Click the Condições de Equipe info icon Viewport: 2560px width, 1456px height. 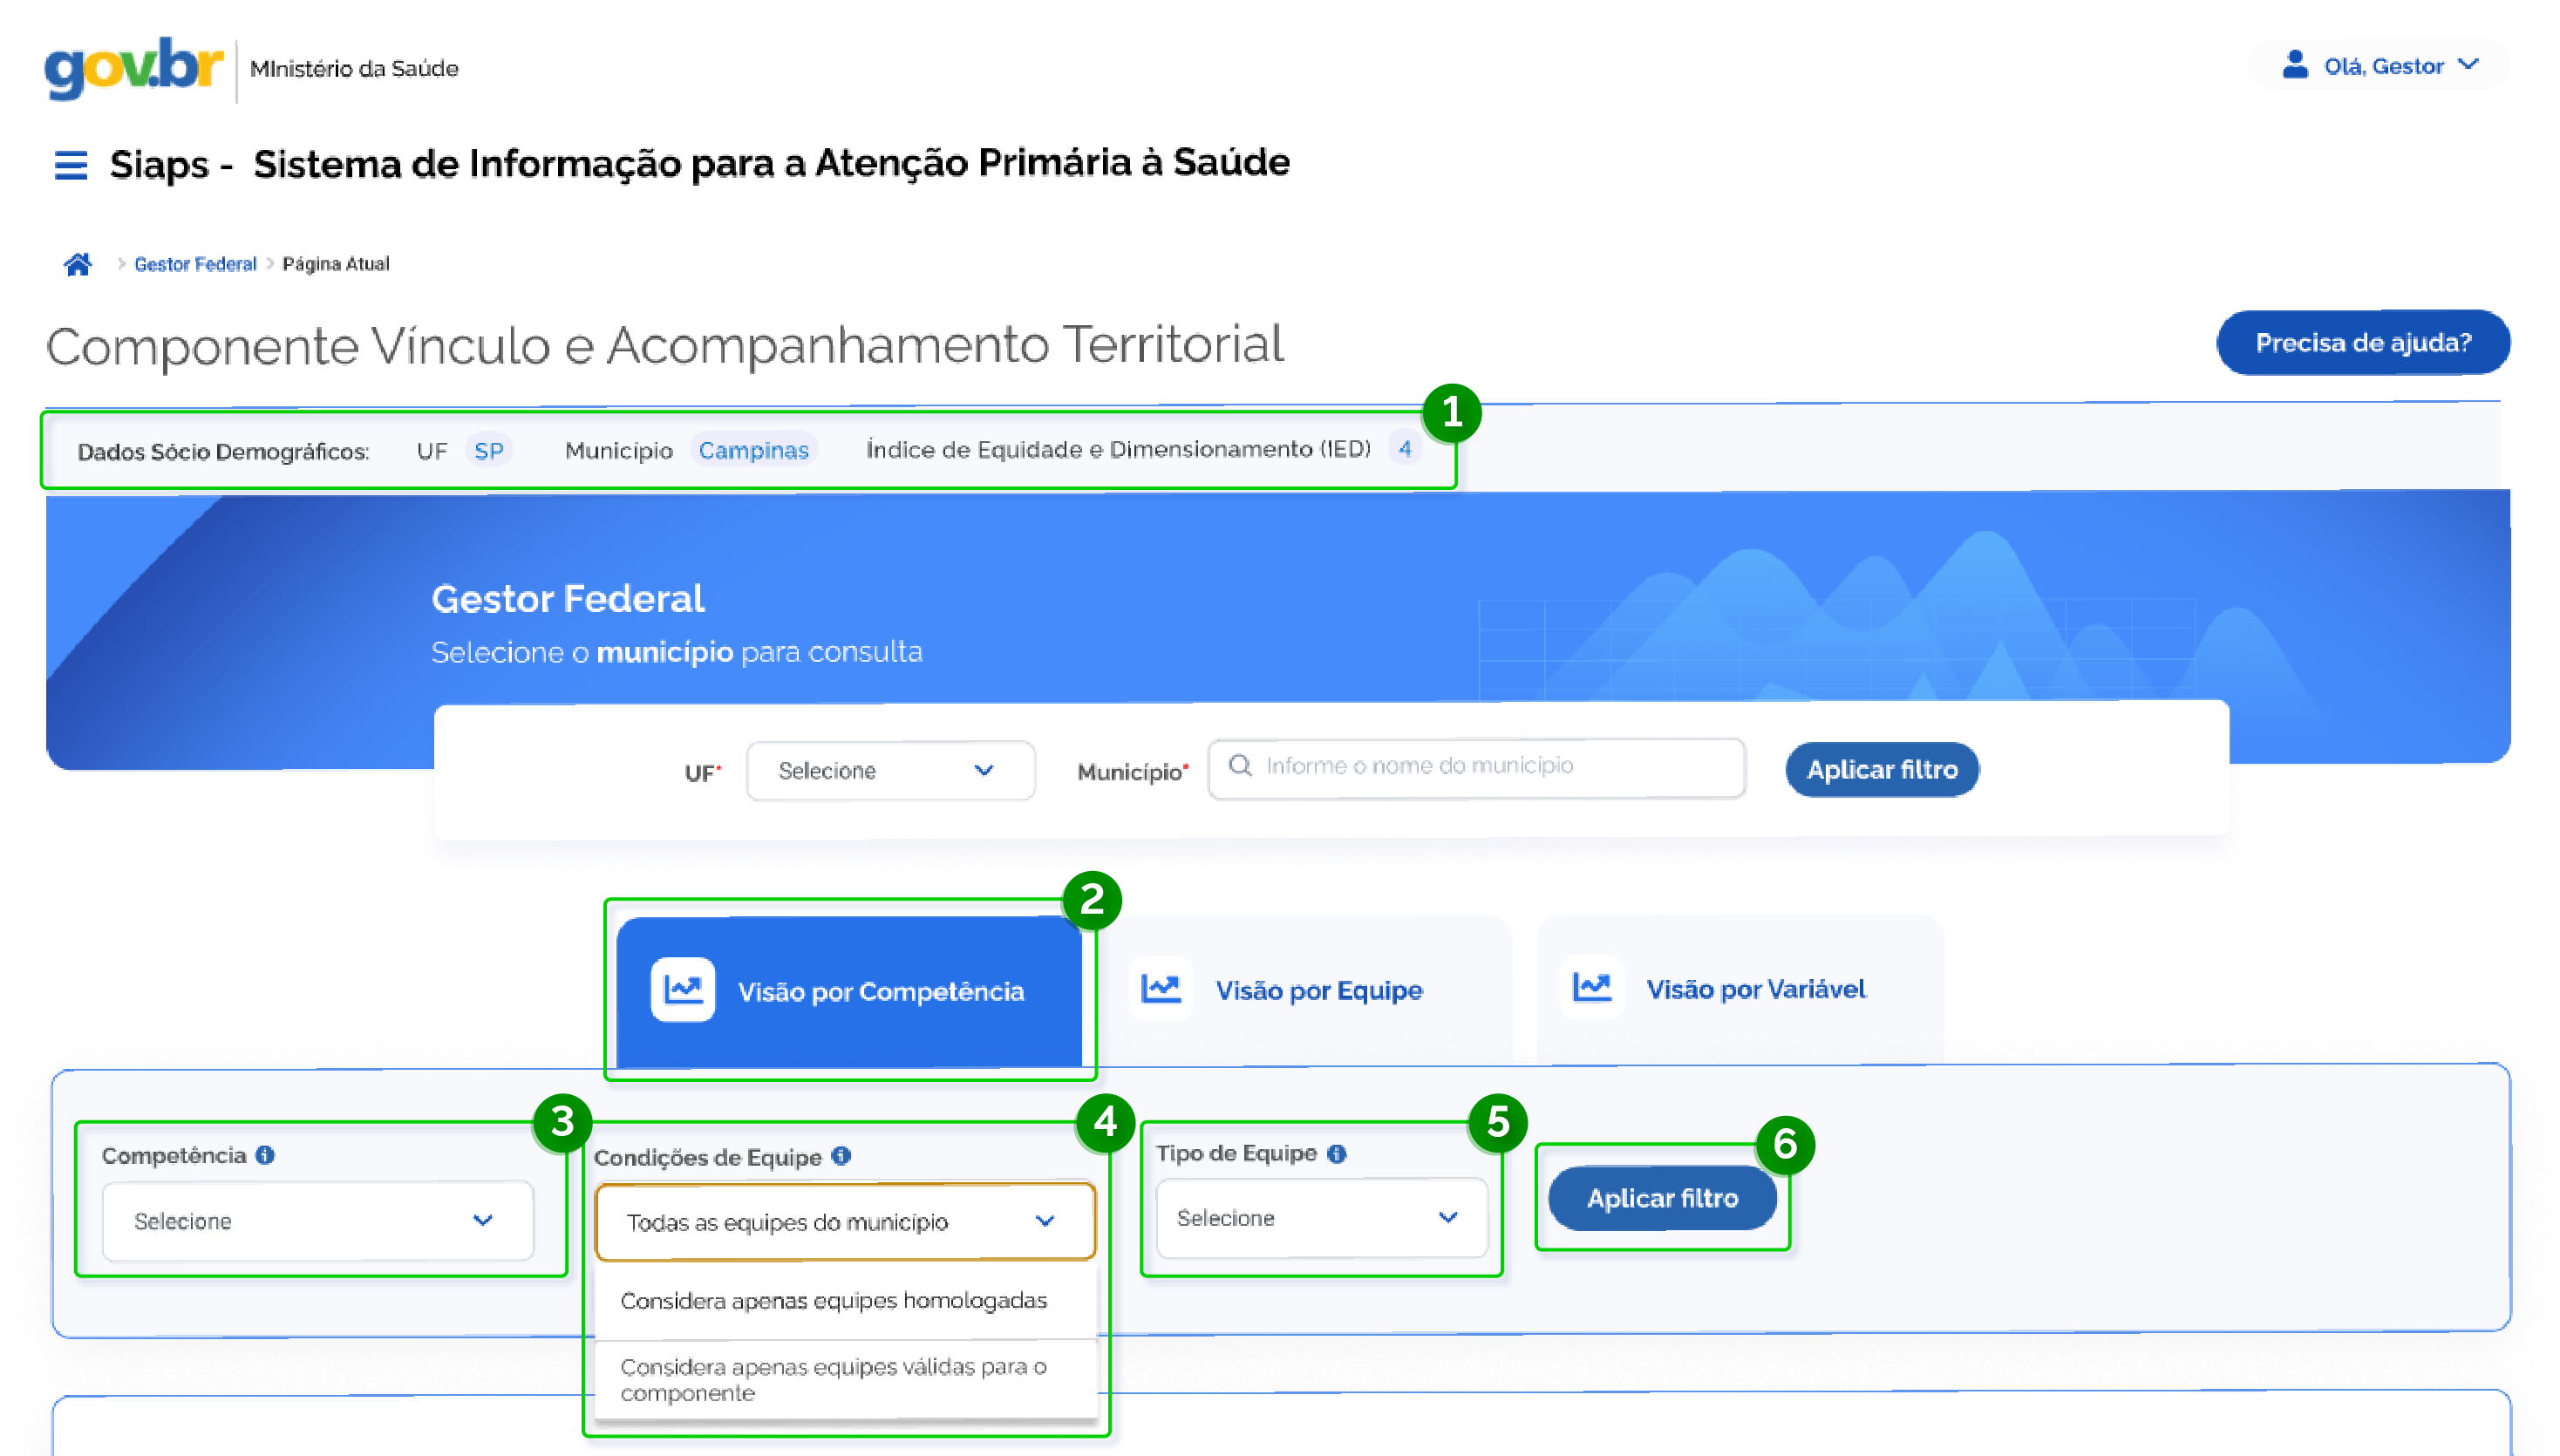tap(842, 1156)
